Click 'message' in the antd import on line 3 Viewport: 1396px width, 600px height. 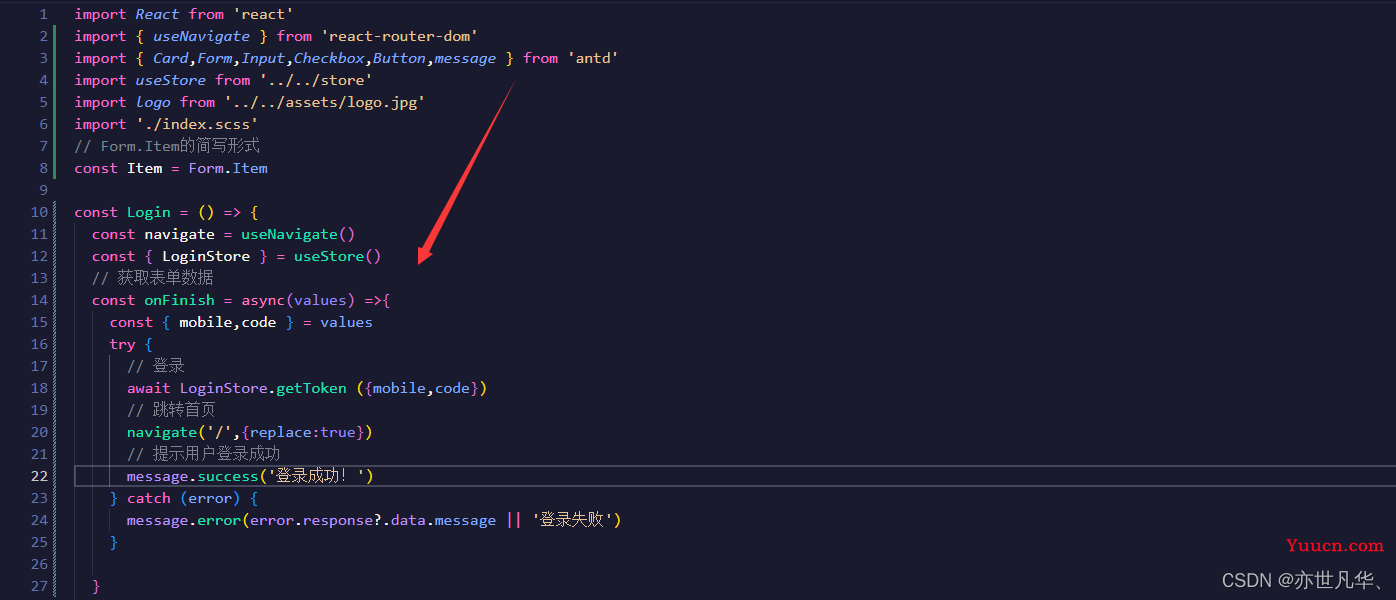tap(465, 58)
